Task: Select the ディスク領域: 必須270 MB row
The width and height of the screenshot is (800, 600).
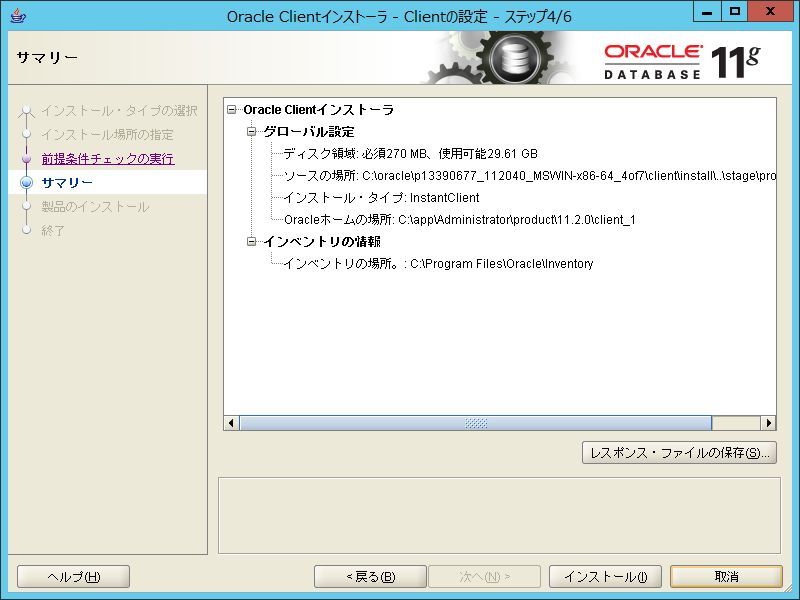Action: pos(410,154)
